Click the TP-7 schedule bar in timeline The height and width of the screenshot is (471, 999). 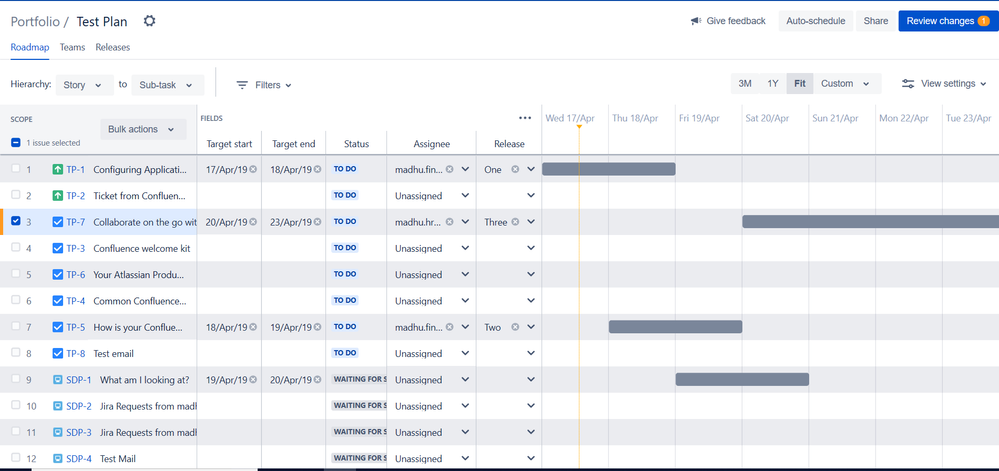coord(870,221)
